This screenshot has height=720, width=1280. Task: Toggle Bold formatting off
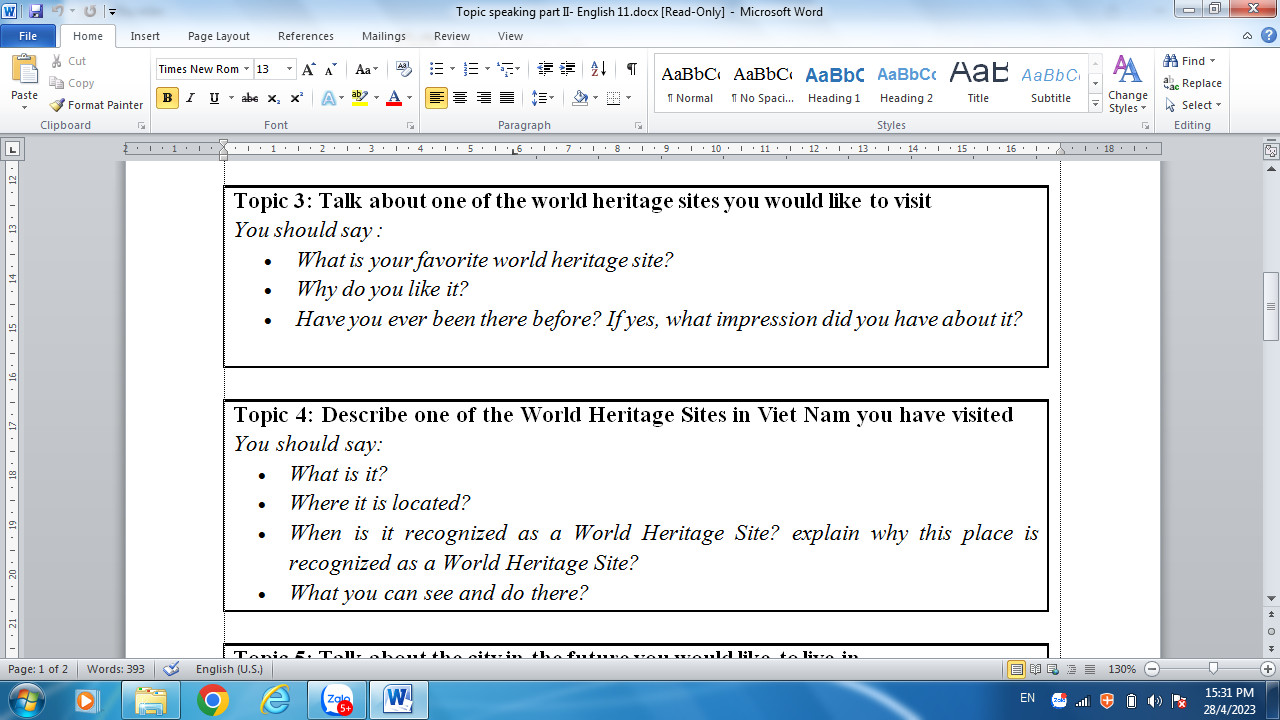[167, 98]
